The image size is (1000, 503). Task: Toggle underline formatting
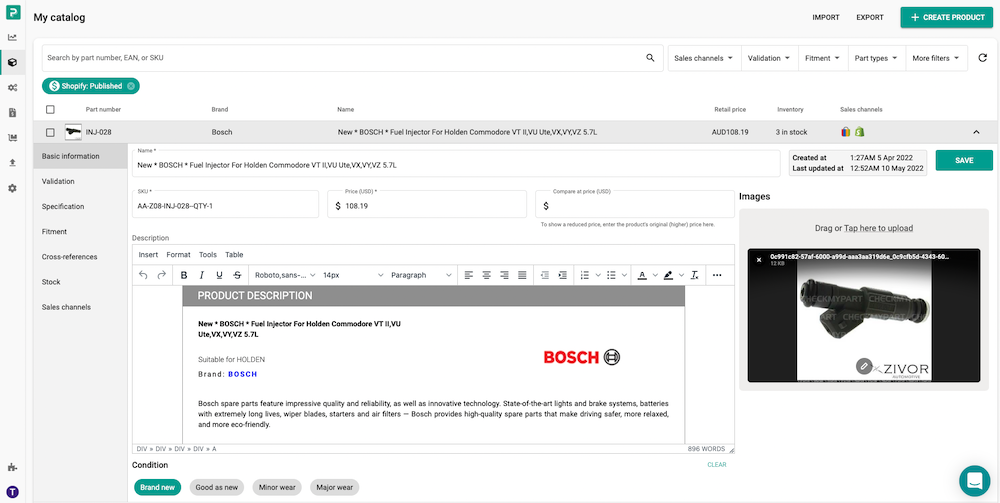pyautogui.click(x=219, y=275)
